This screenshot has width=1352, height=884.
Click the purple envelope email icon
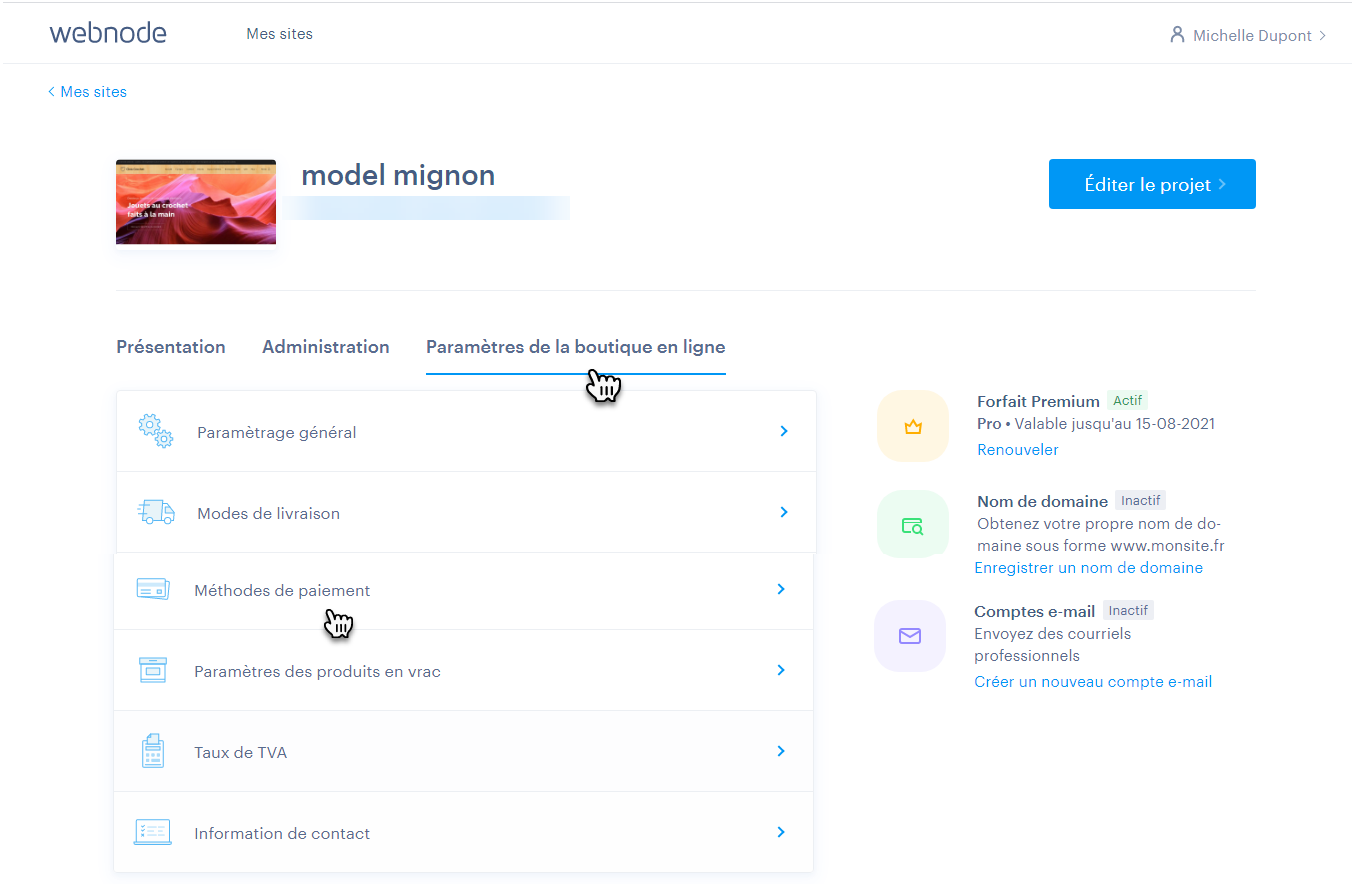[x=909, y=636]
